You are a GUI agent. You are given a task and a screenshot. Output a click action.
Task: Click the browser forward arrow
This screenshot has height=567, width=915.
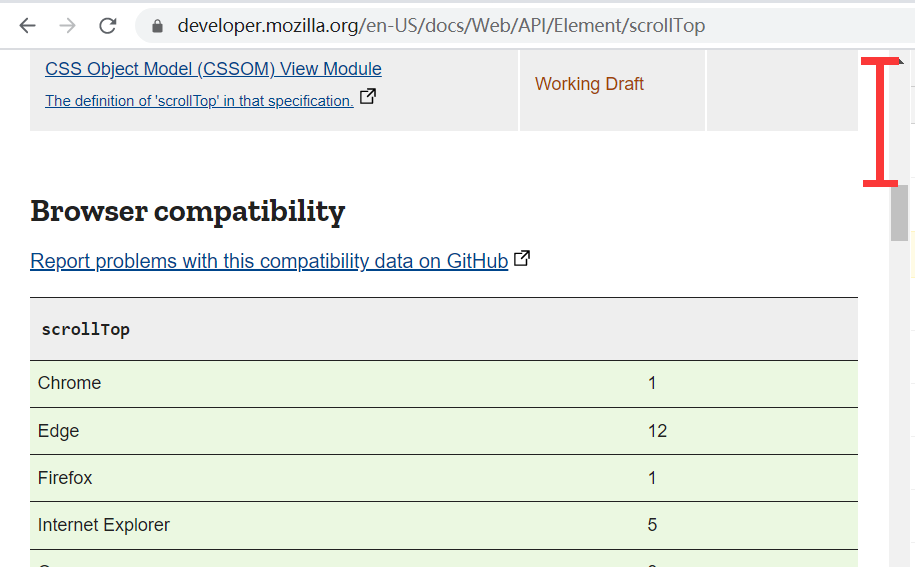(x=68, y=26)
